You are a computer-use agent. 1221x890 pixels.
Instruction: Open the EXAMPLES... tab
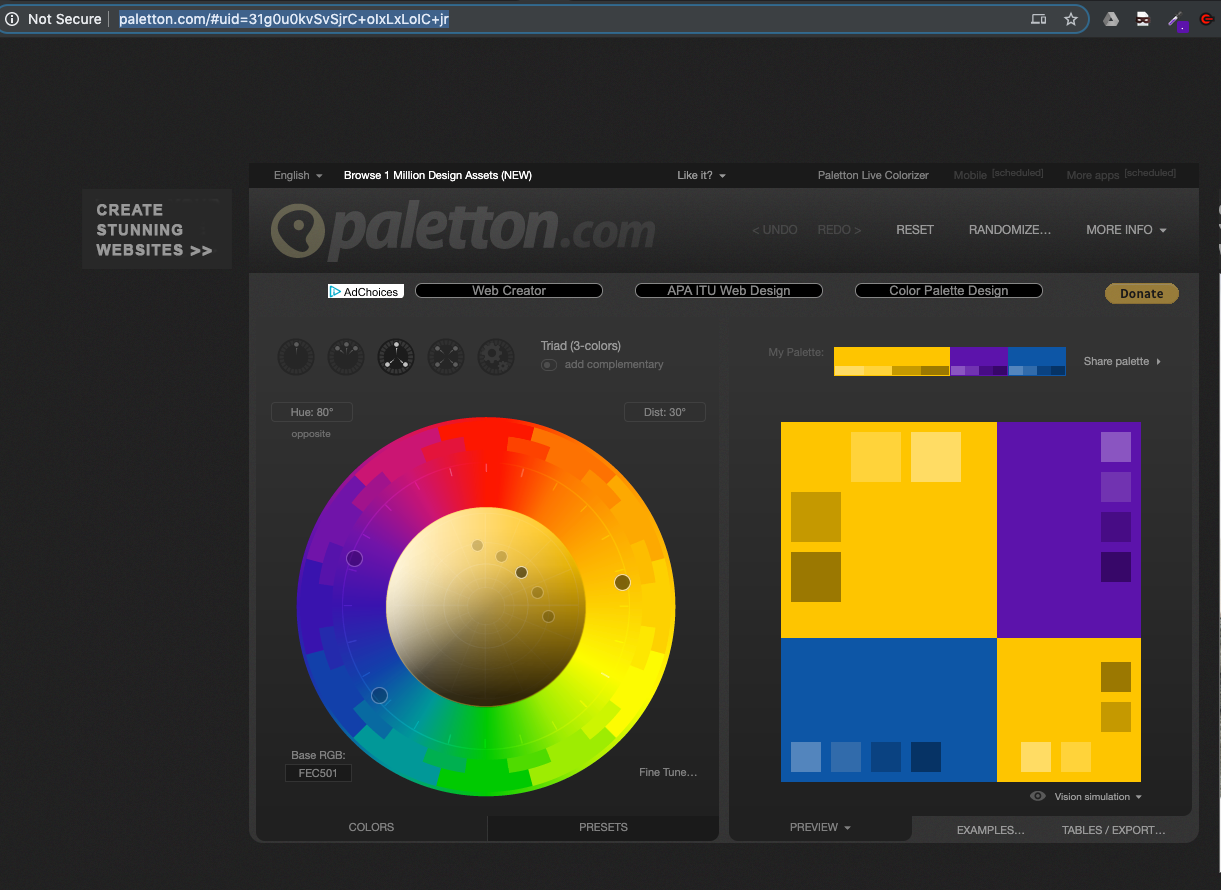coord(990,830)
